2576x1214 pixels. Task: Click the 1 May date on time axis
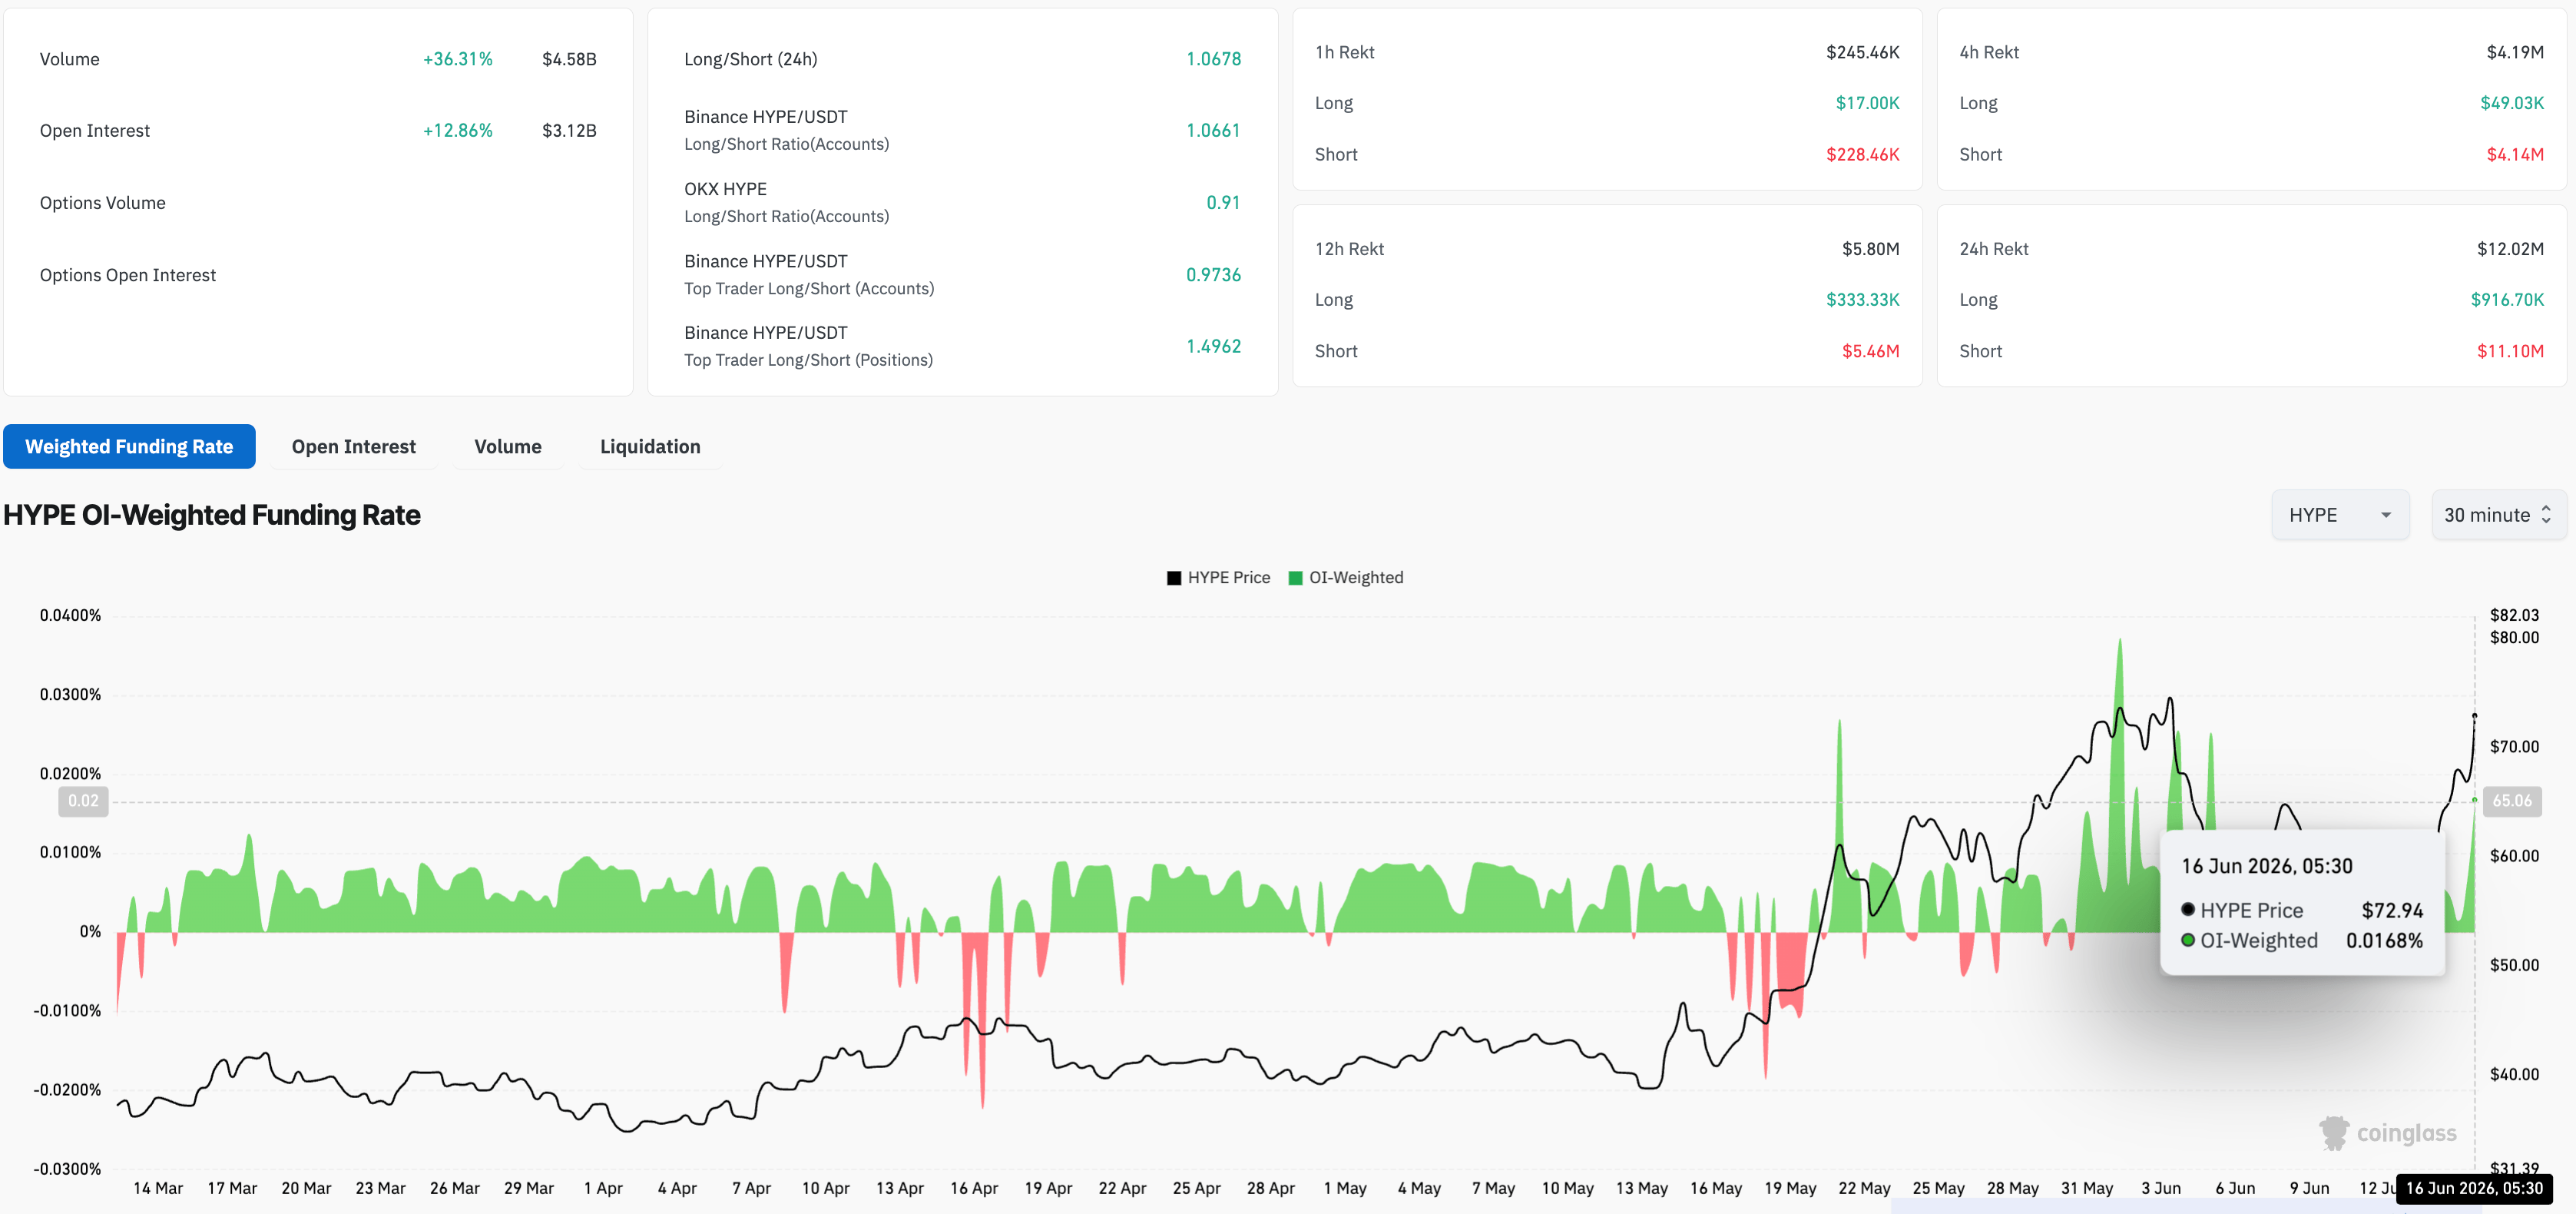pos(1345,1188)
